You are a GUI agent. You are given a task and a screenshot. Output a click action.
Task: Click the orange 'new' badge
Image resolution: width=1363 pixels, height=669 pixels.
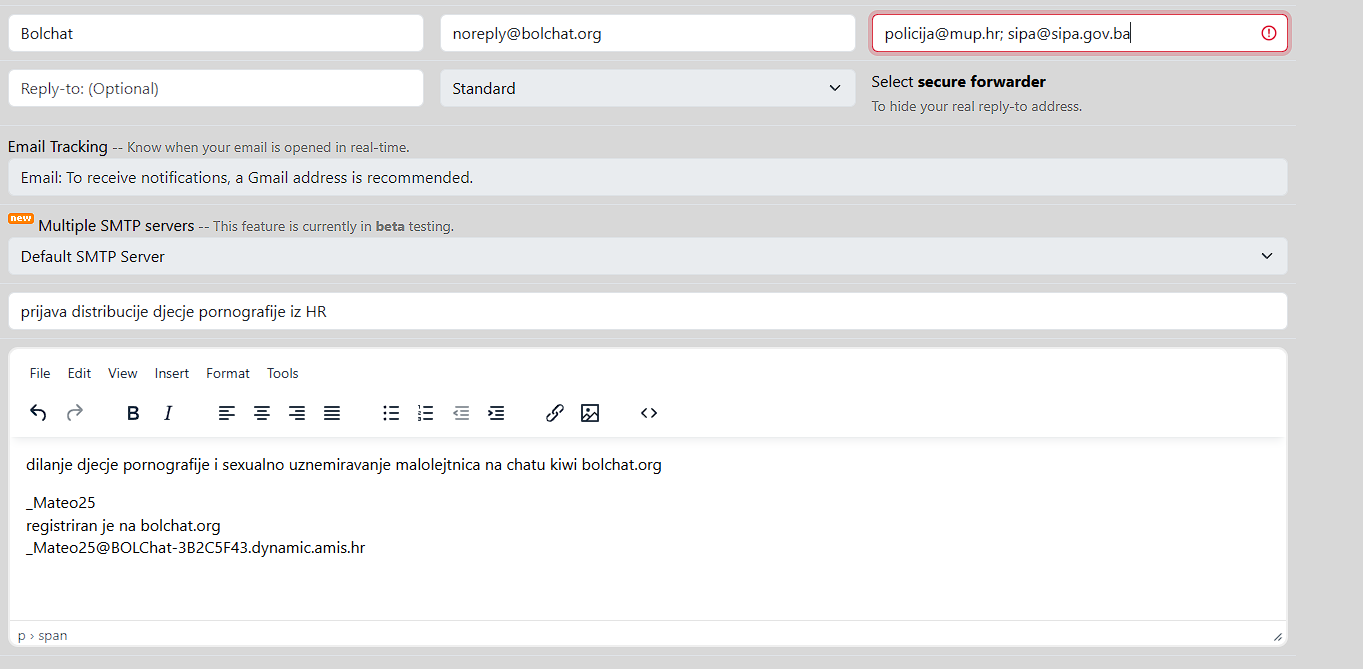21,218
